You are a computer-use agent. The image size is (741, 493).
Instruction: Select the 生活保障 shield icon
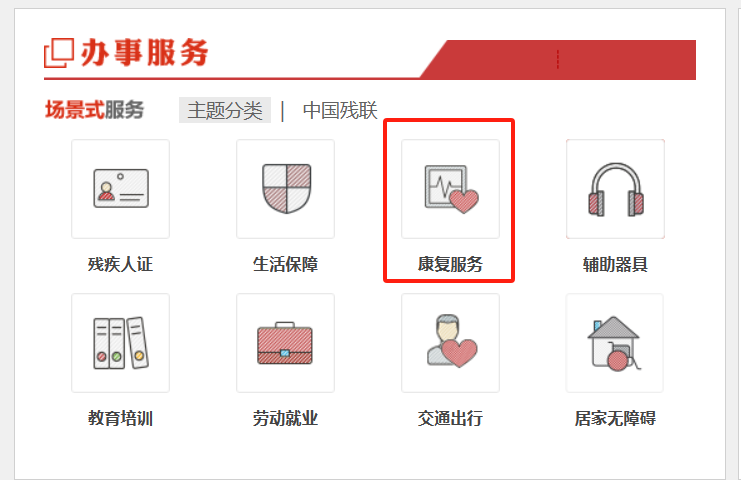[x=285, y=189]
